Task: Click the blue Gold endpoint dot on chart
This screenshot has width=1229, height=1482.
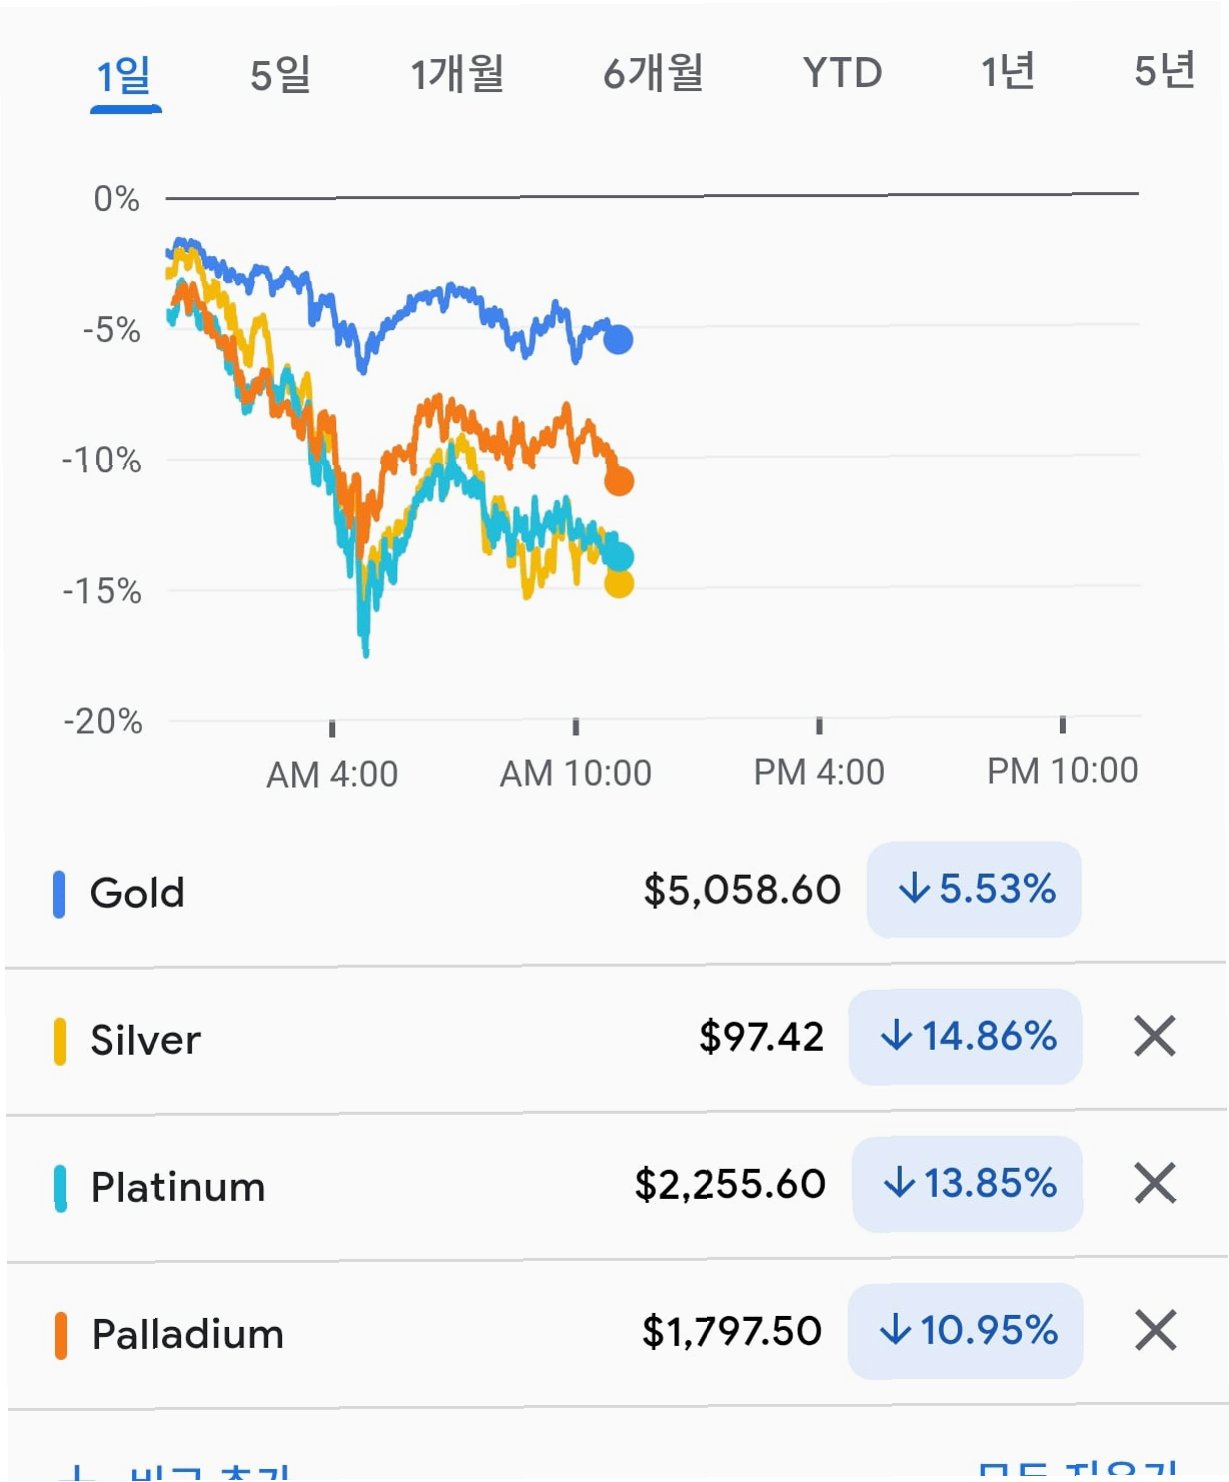Action: (x=618, y=340)
